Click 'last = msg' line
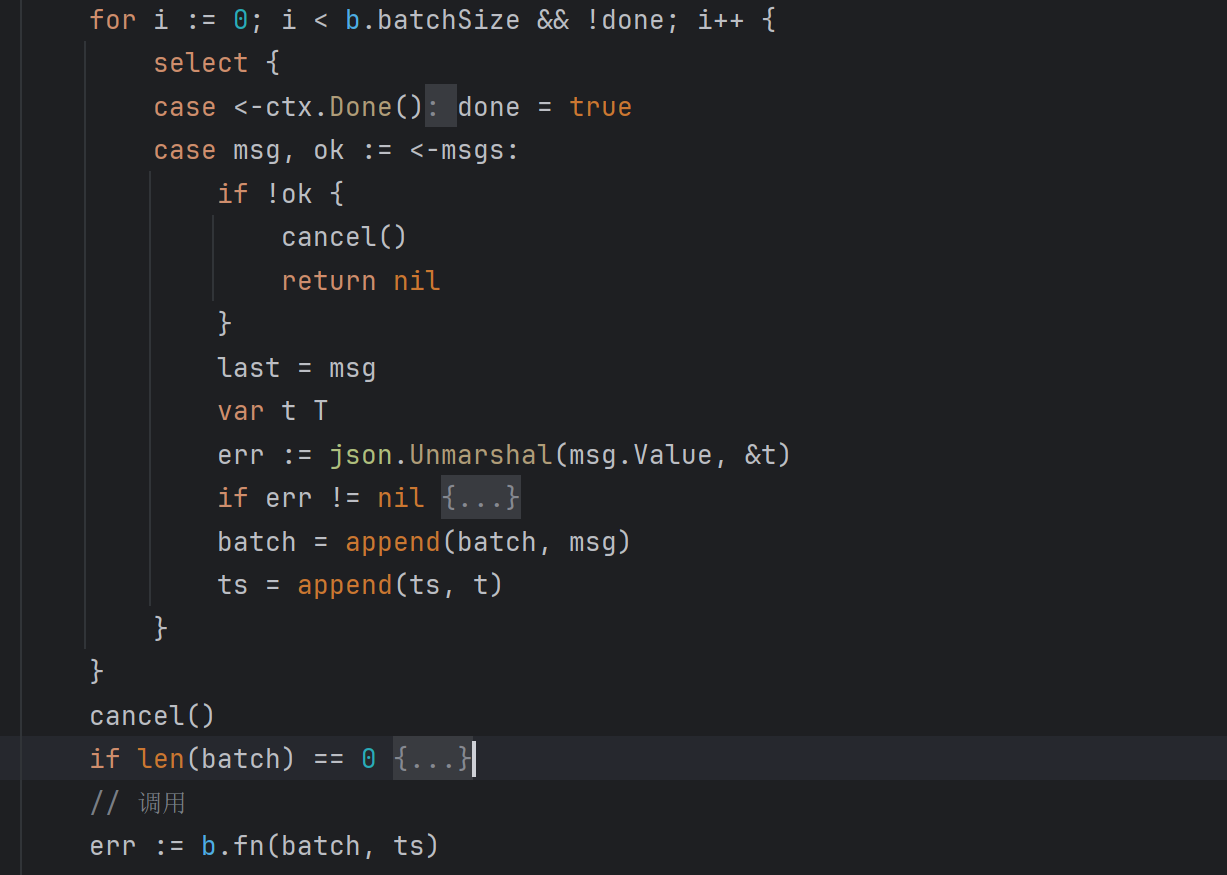The width and height of the screenshot is (1227, 875). (297, 367)
